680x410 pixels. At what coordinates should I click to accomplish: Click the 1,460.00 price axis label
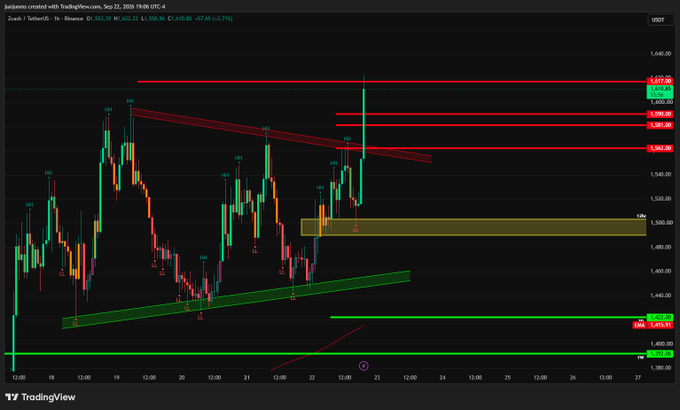click(x=661, y=271)
